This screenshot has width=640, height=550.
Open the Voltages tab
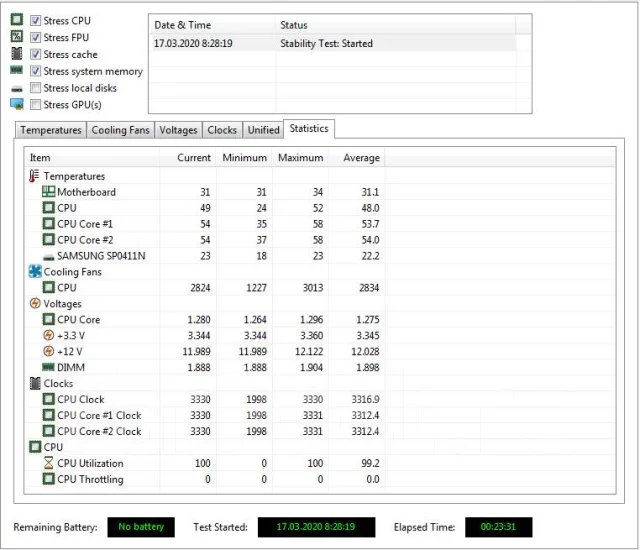[178, 130]
